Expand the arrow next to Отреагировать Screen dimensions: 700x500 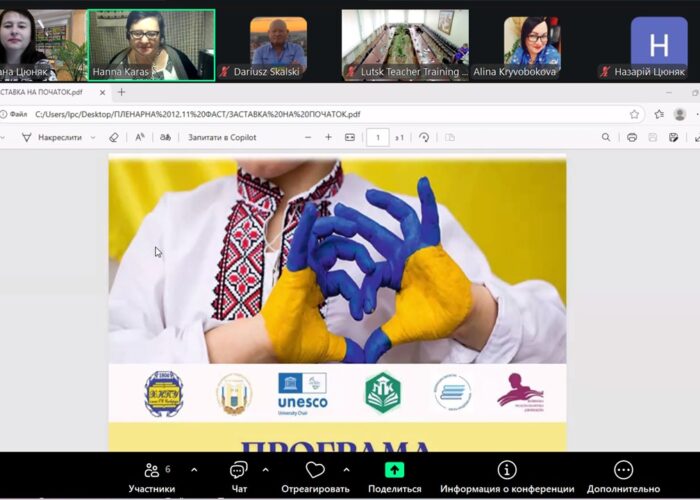[346, 469]
